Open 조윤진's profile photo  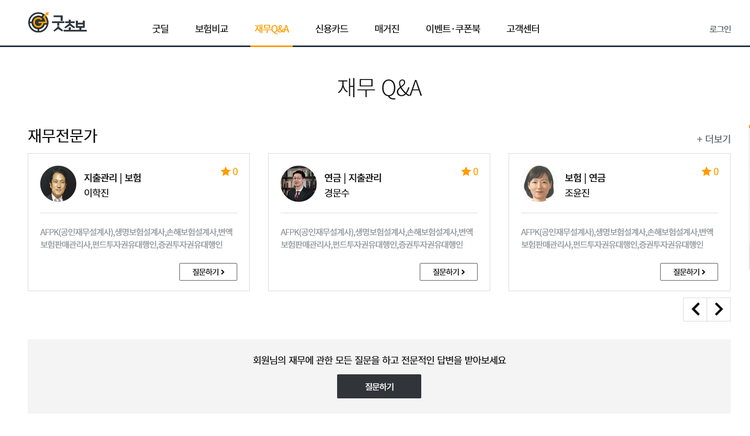pos(539,184)
